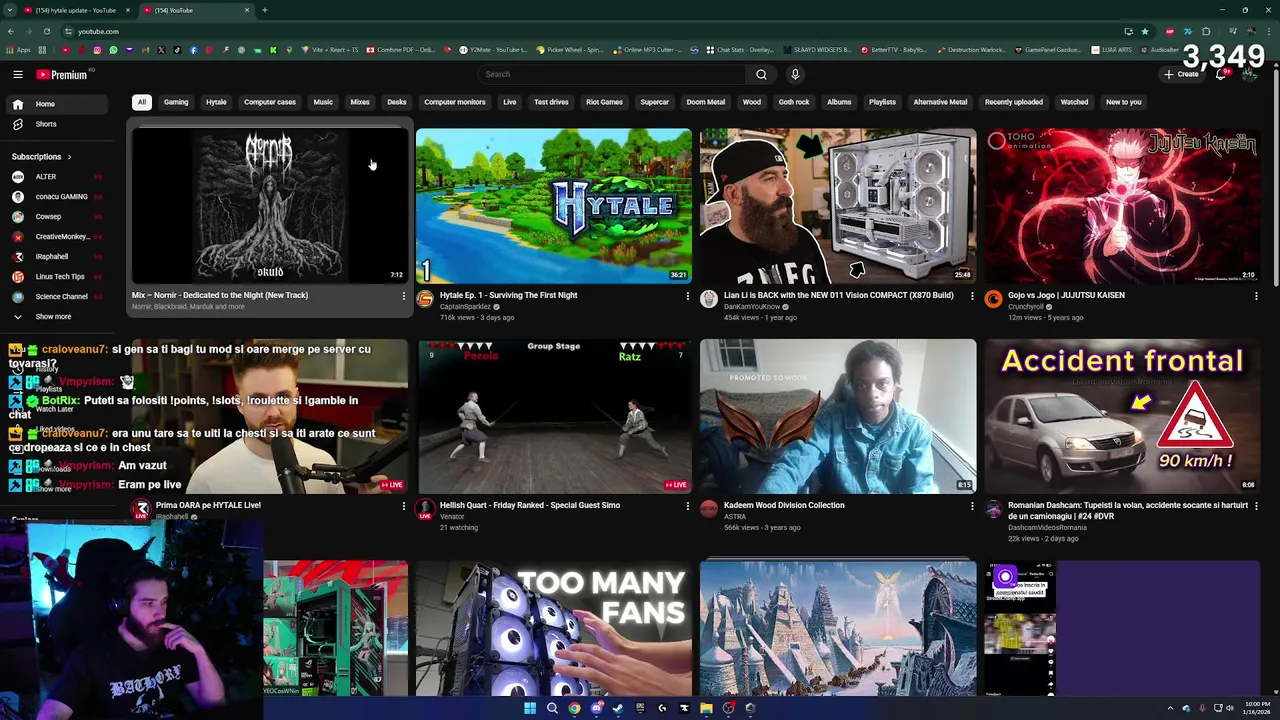Screen dimensions: 1280x720
Task: Open DanKamYouKnow channel avatar
Action: tap(709, 299)
